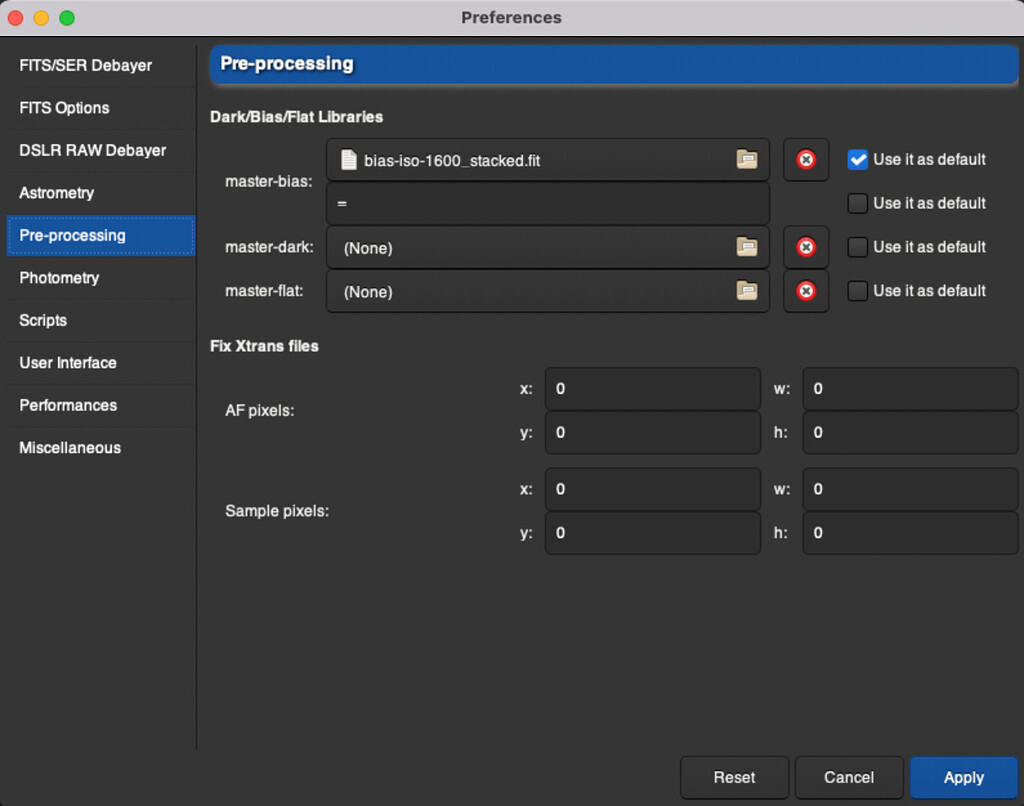
Task: Click the Sample pixels w input field
Action: [x=909, y=488]
